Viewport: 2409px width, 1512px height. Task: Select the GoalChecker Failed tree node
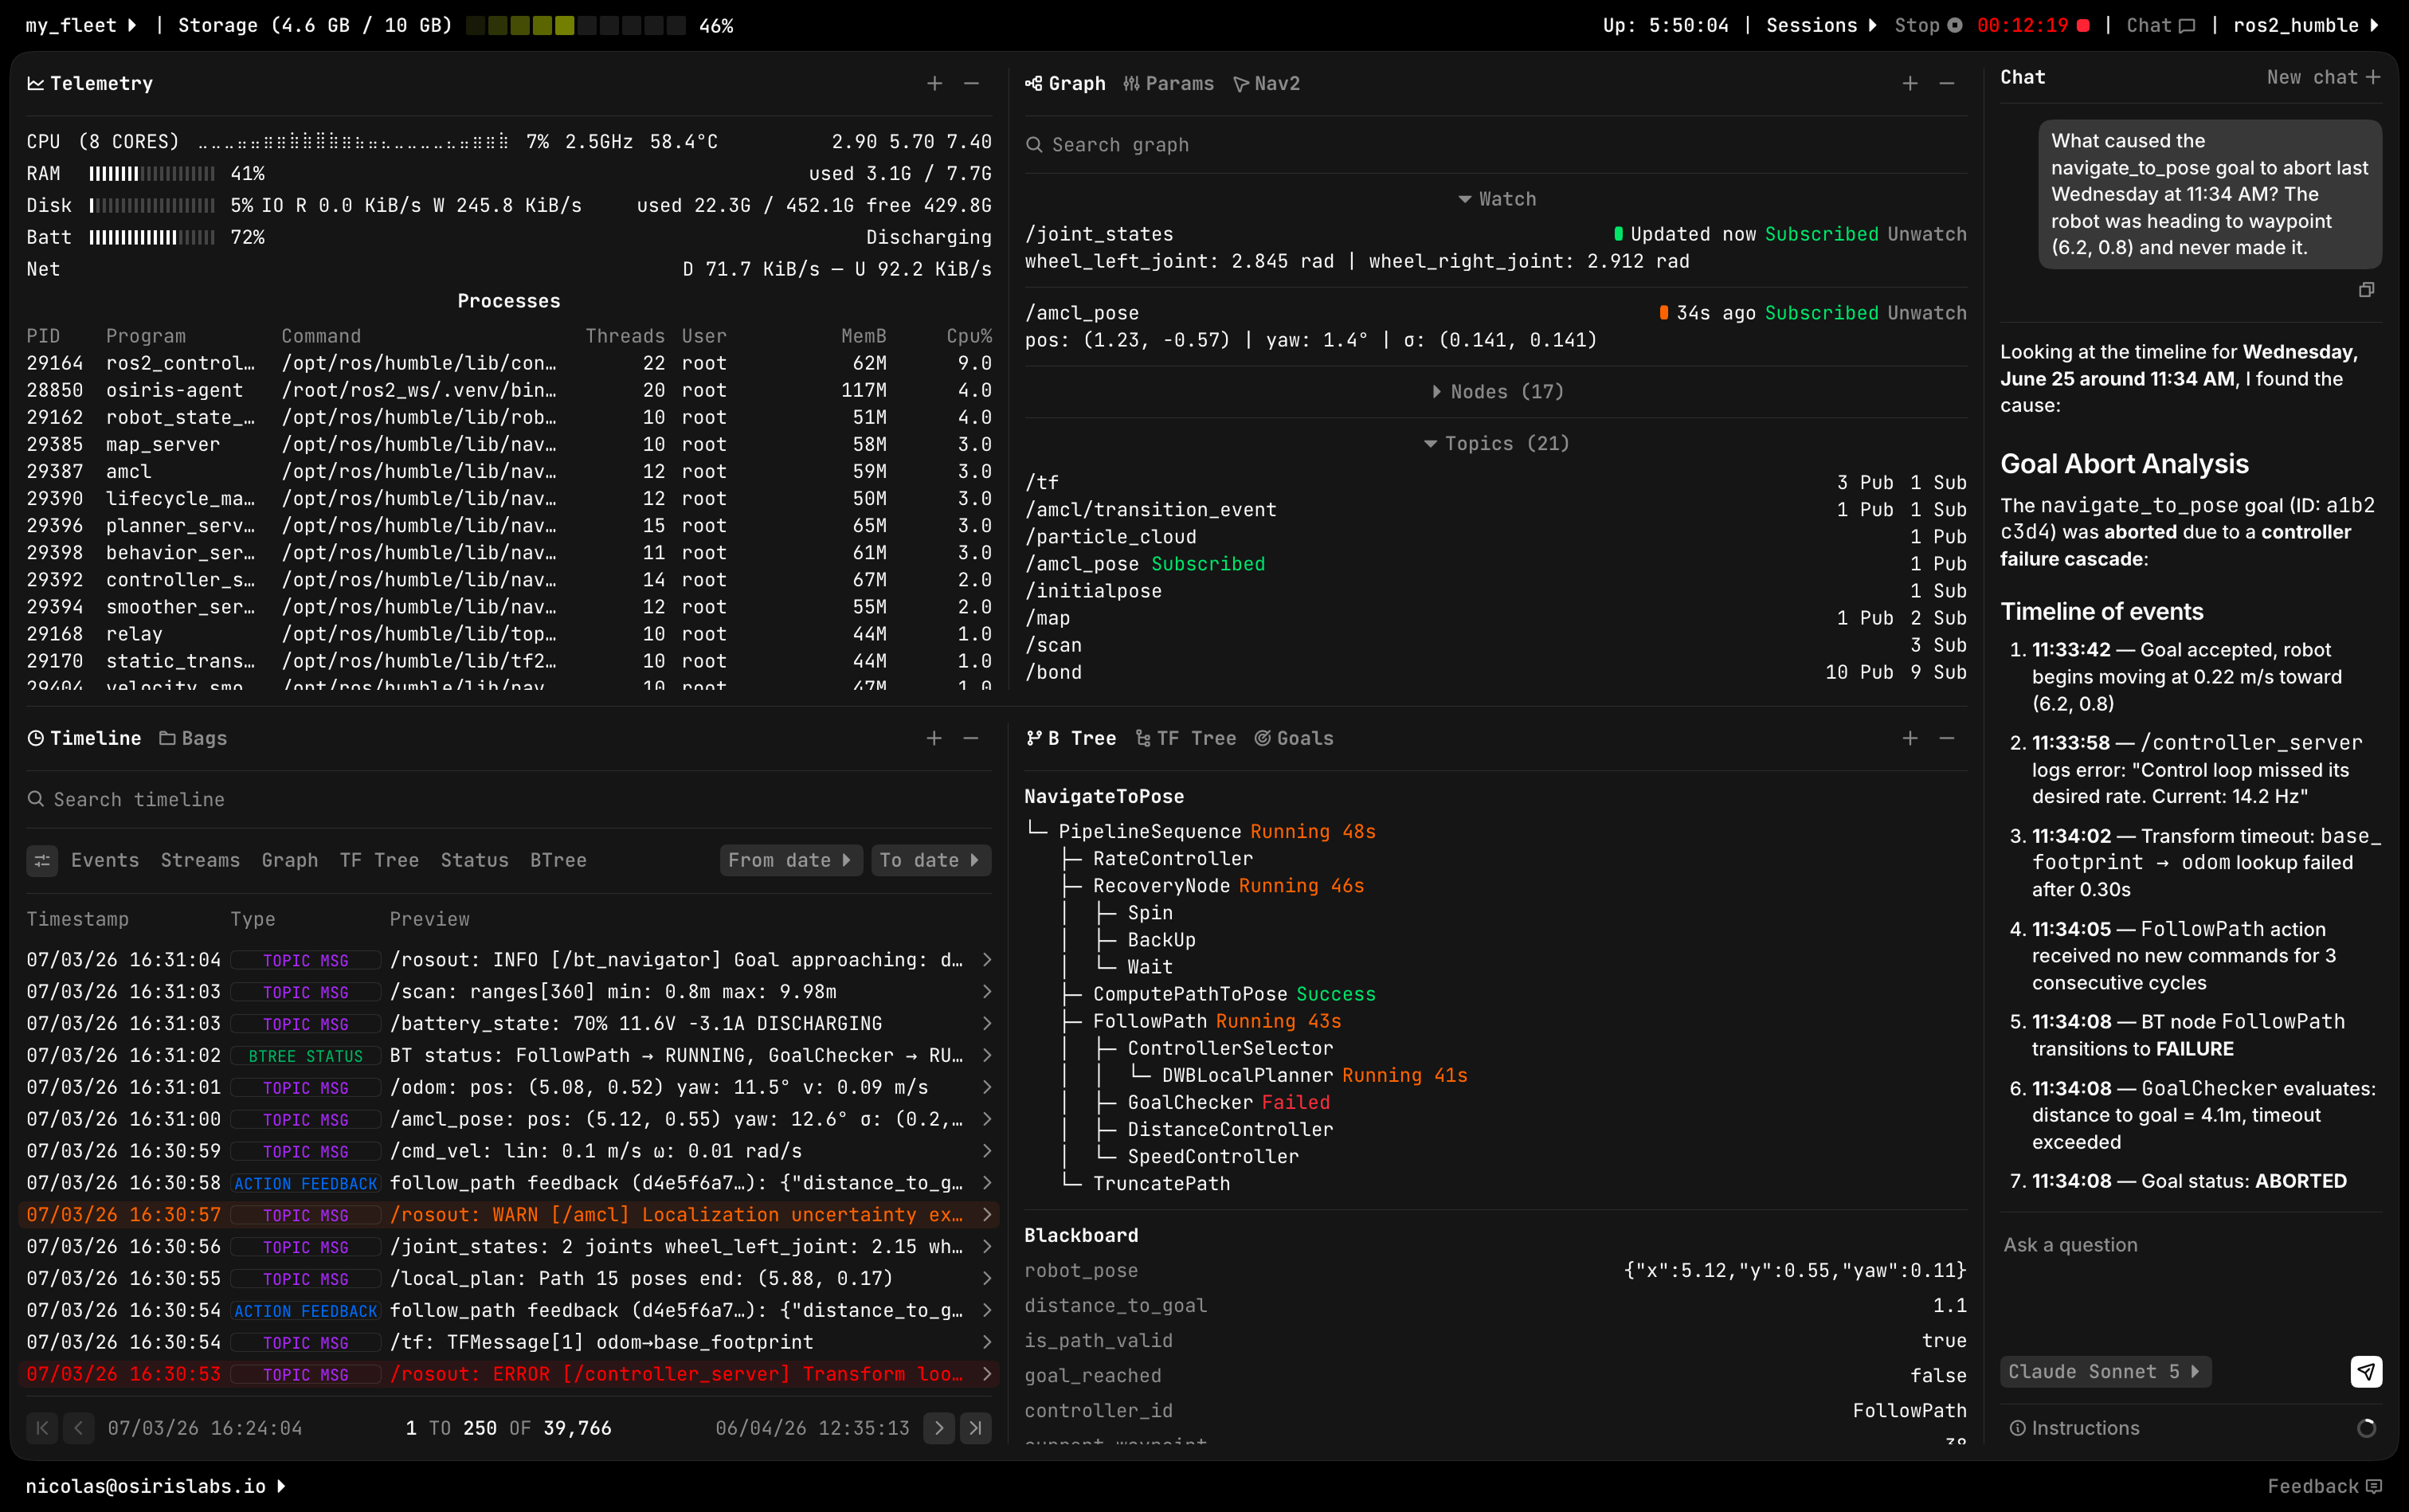click(1228, 1102)
